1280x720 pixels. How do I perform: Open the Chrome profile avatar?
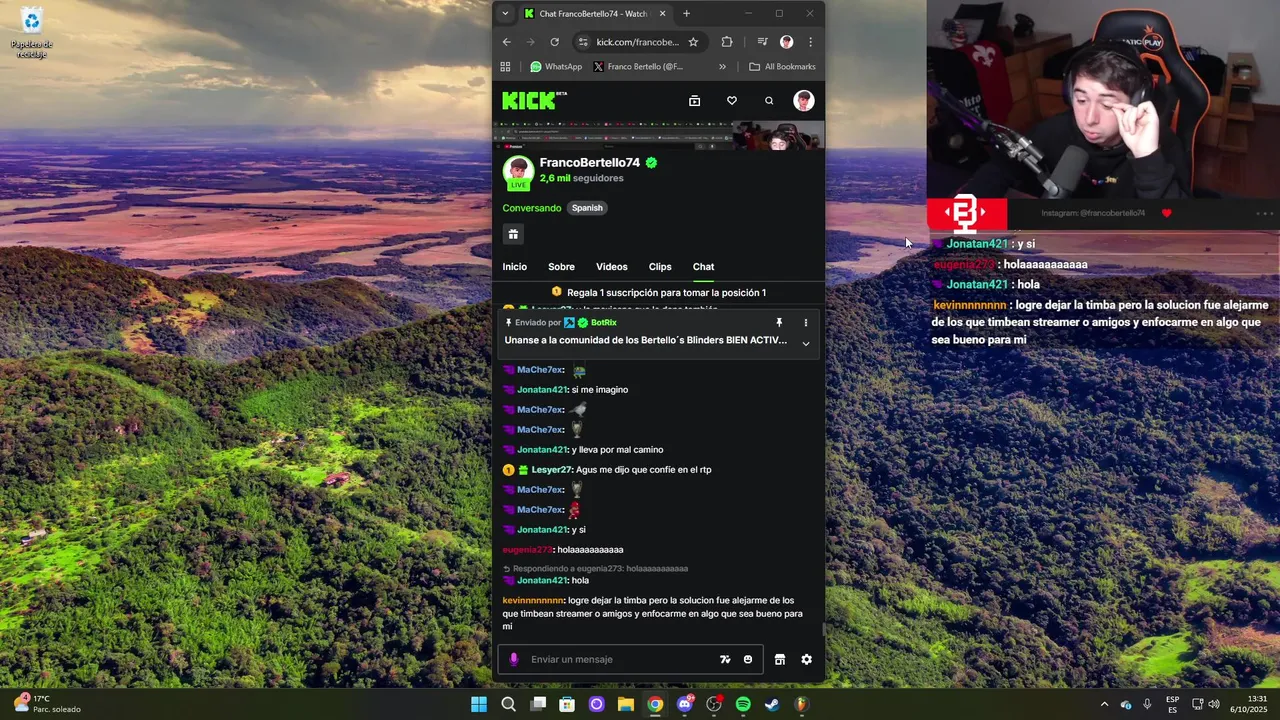click(x=786, y=42)
